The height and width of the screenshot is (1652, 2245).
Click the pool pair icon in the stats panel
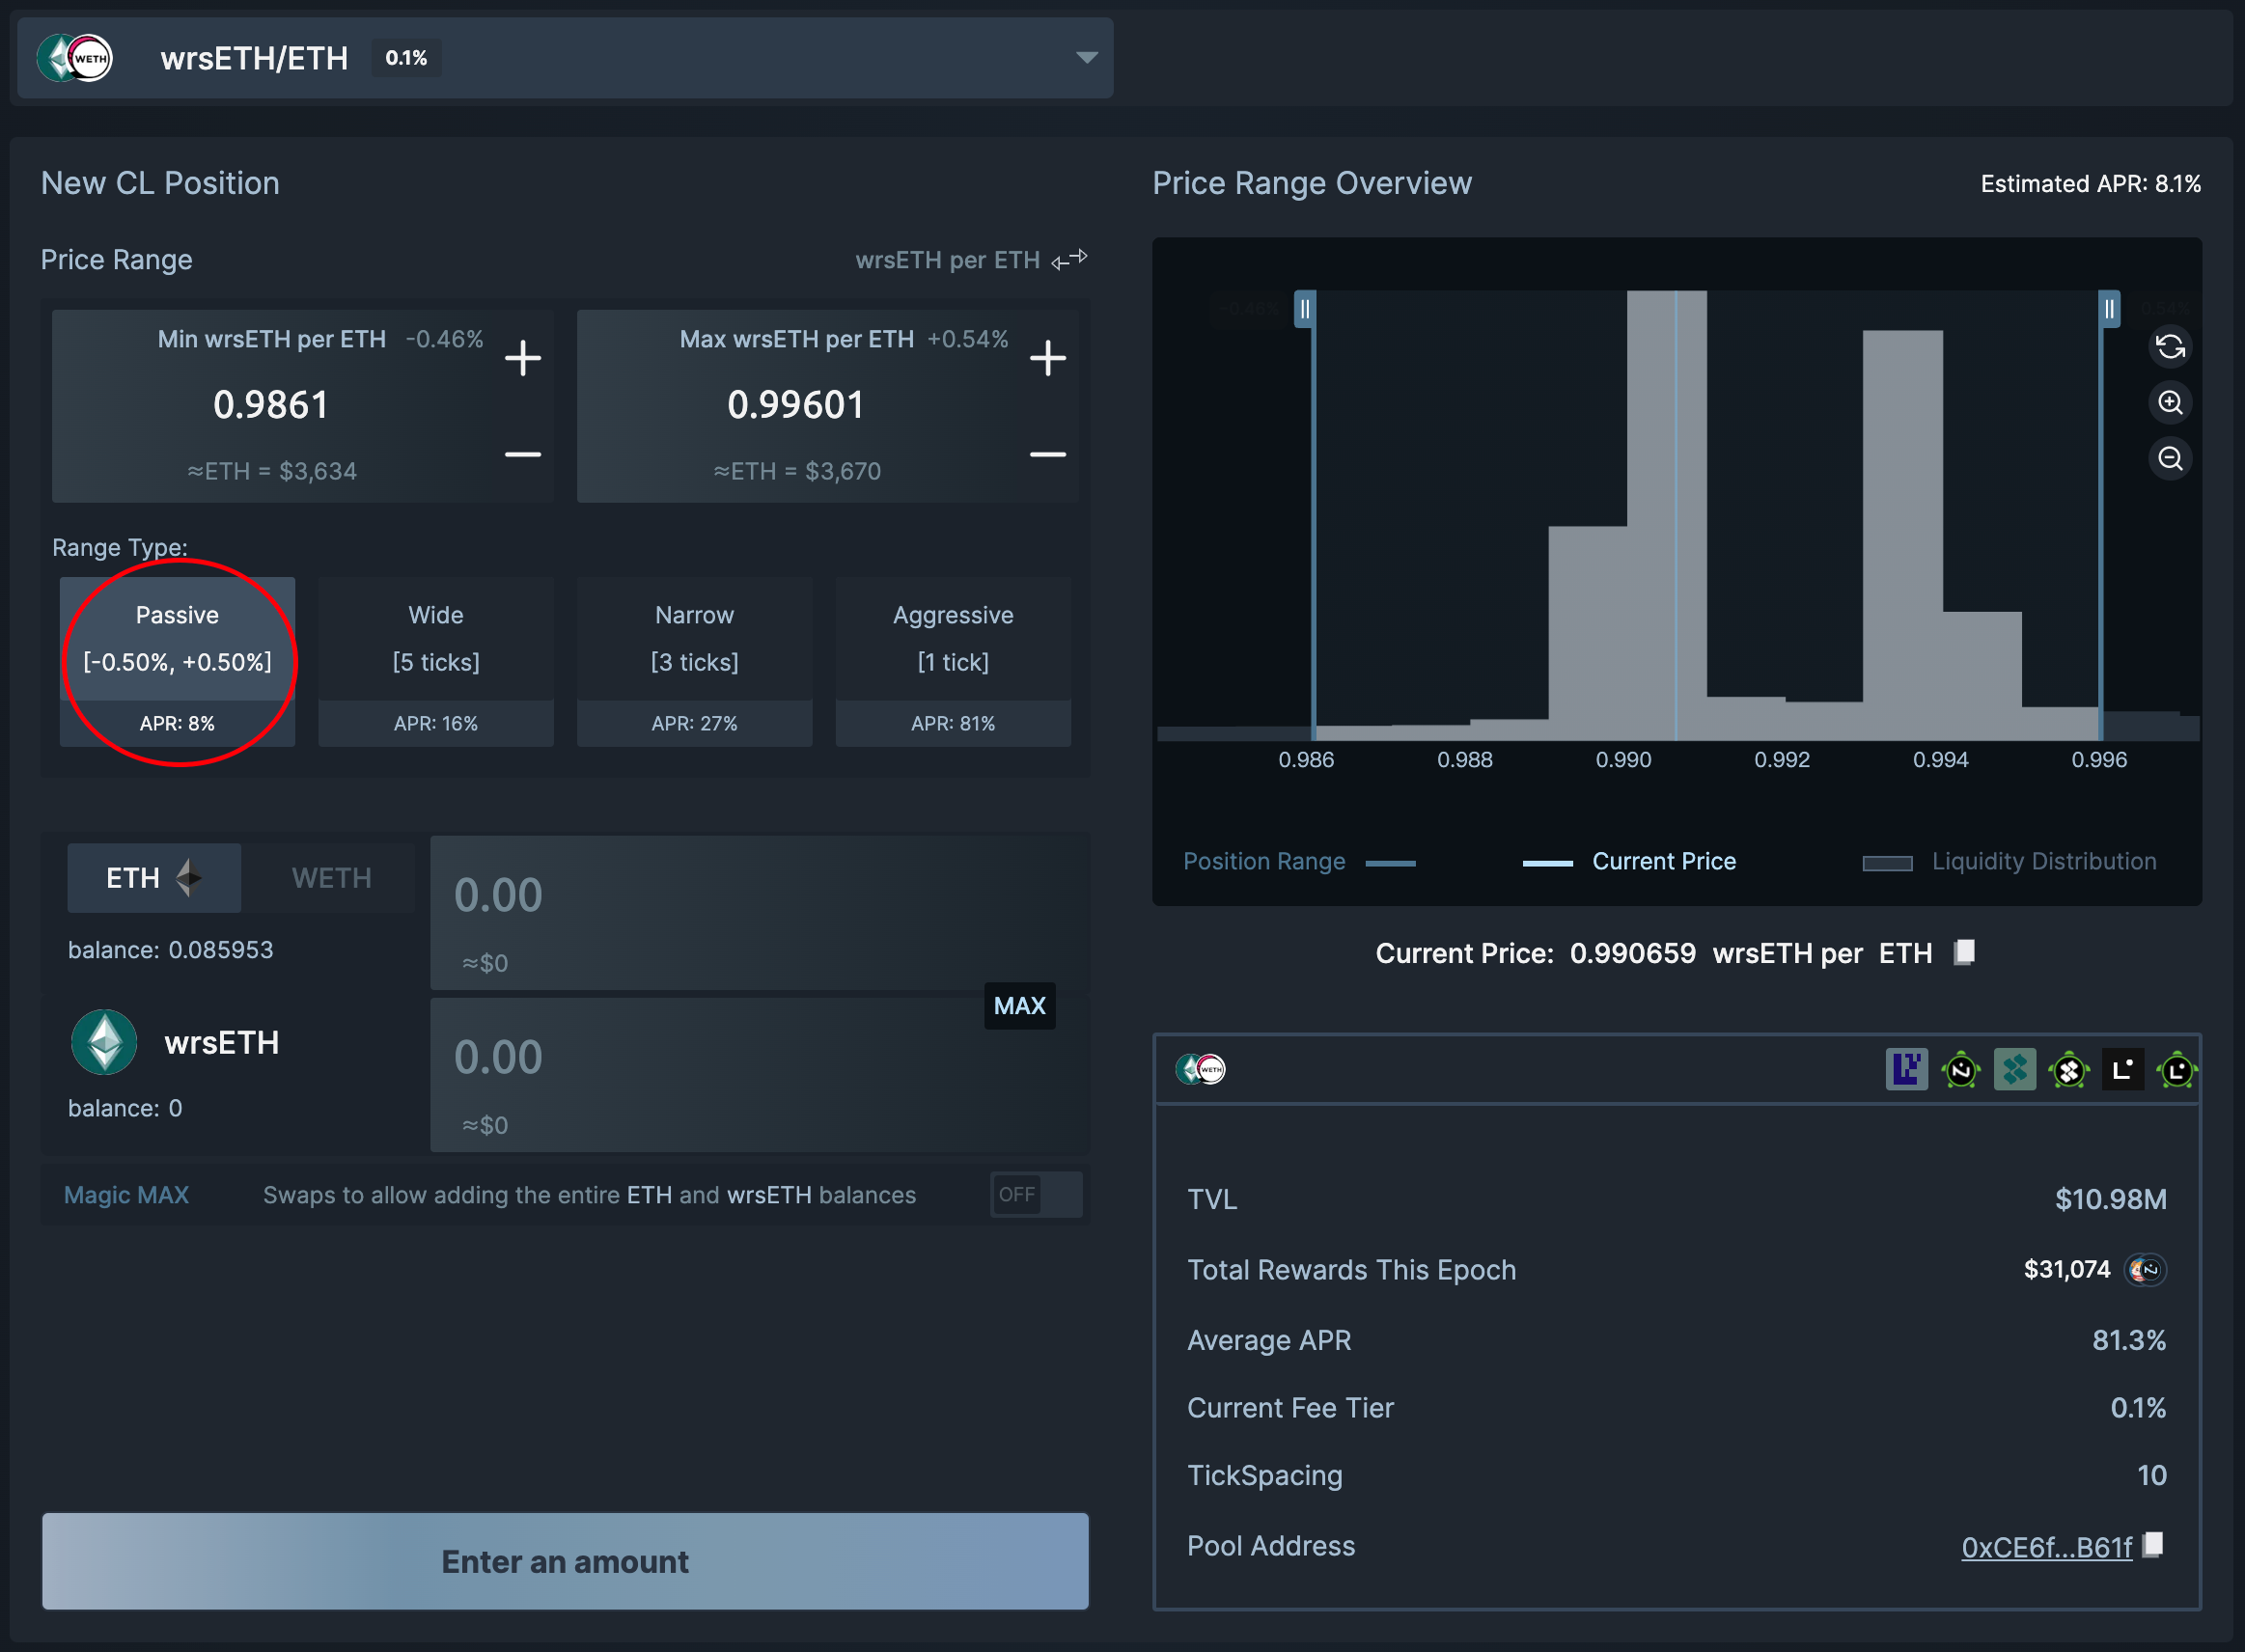tap(1201, 1069)
